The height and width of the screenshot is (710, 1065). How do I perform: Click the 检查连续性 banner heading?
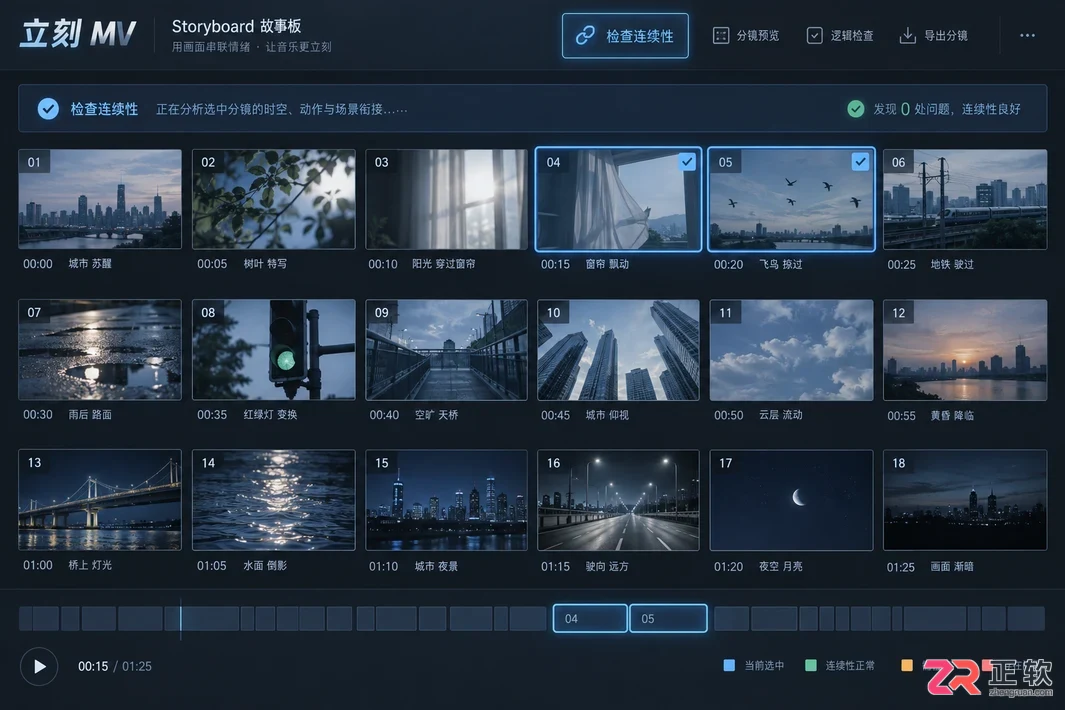104,109
